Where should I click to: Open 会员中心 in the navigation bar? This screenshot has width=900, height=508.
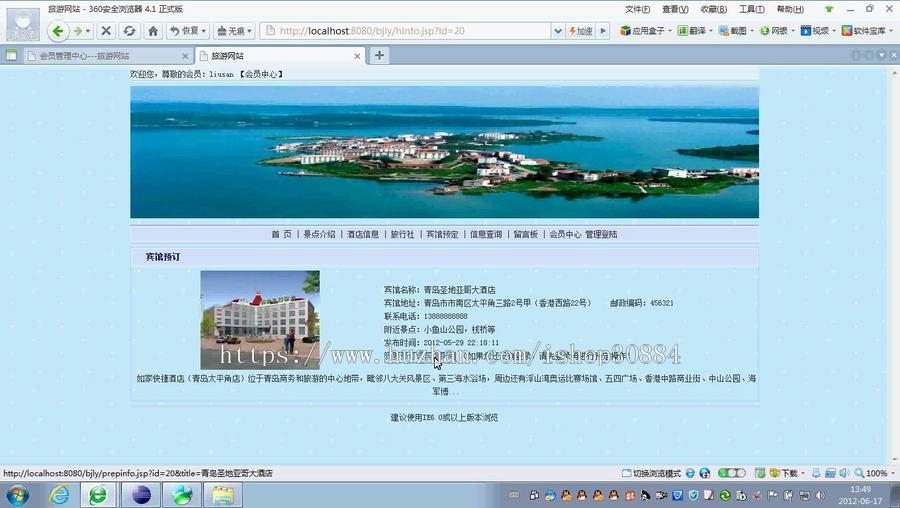[x=565, y=234]
